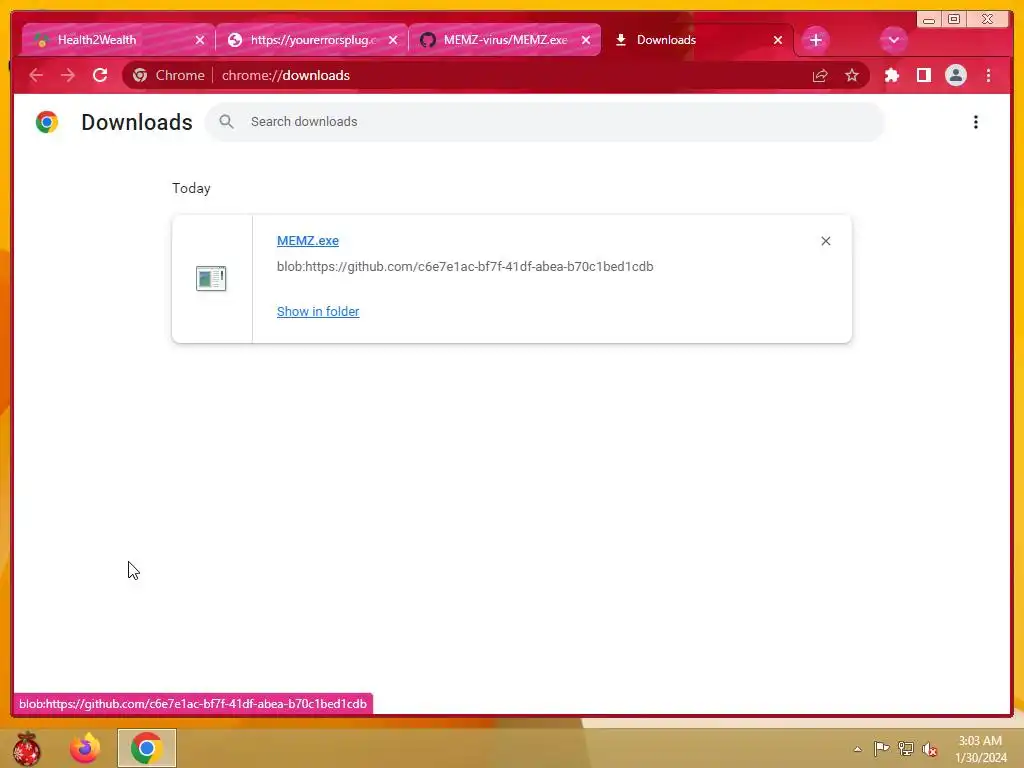
Task: Minimize the Chrome window
Action: point(928,19)
